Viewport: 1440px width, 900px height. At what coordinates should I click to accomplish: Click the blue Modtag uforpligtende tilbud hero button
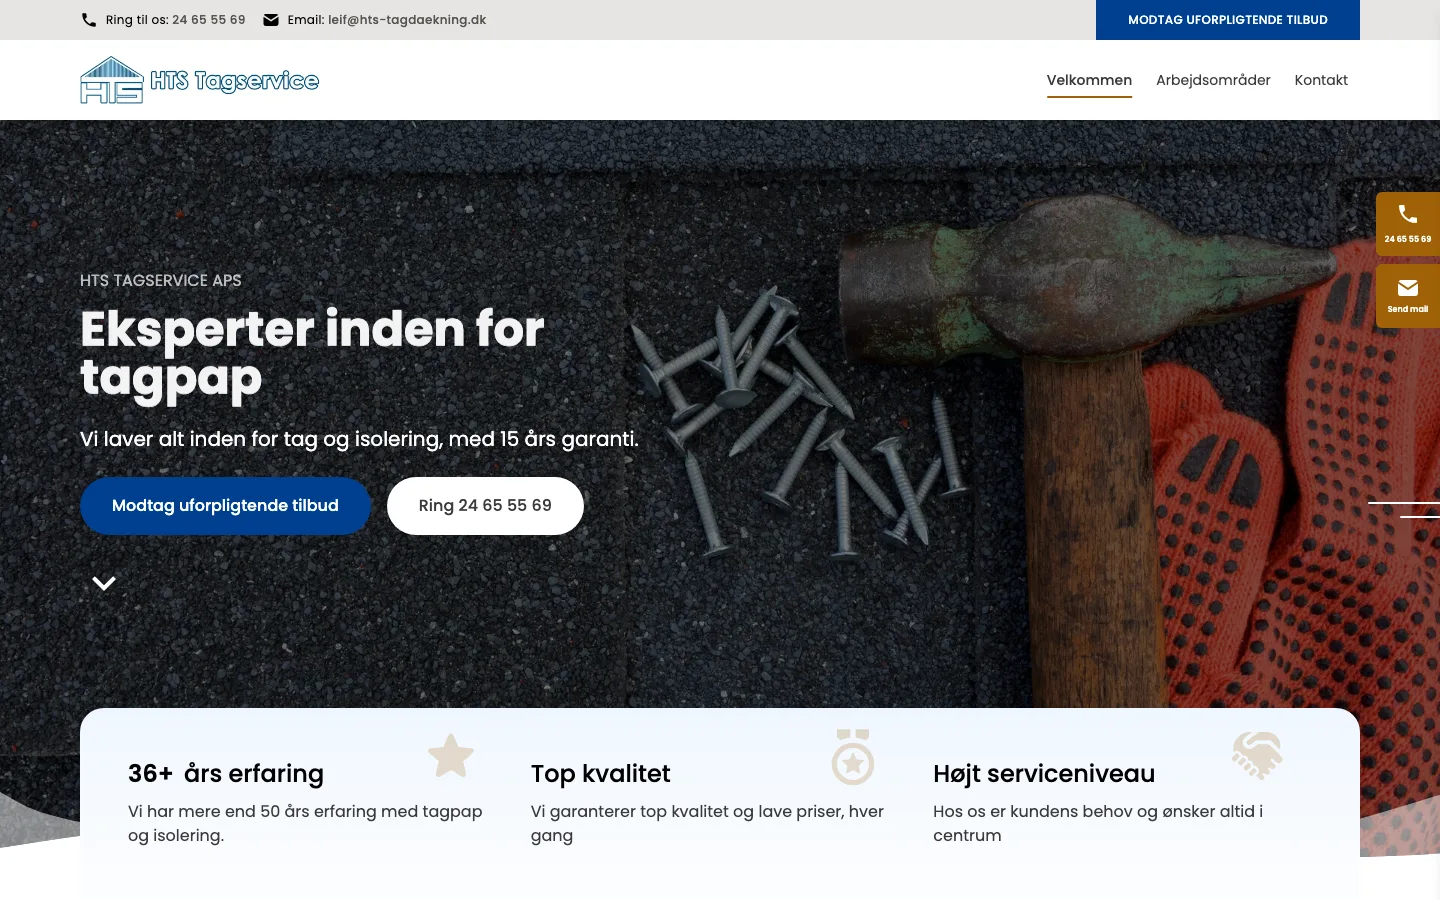(x=225, y=506)
